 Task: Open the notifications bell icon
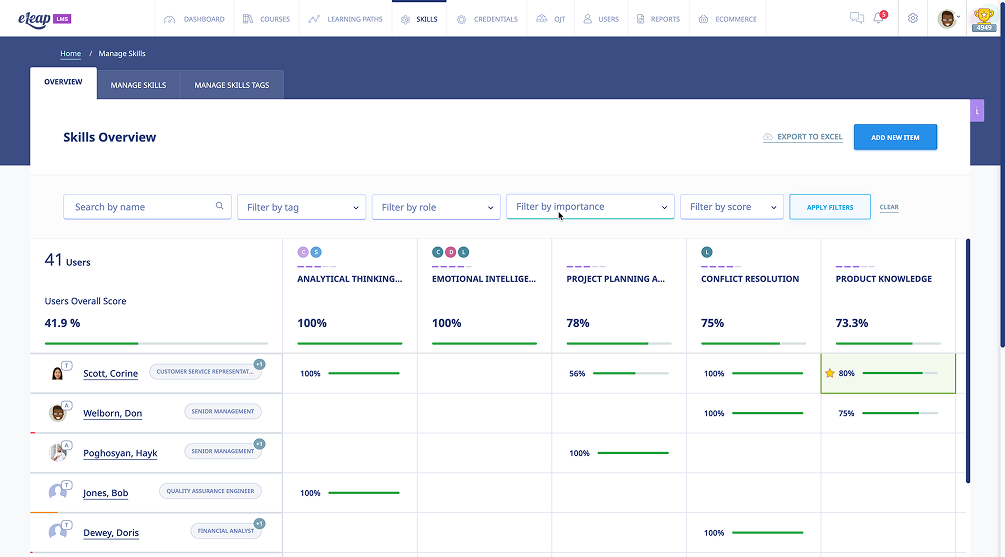[x=879, y=17]
